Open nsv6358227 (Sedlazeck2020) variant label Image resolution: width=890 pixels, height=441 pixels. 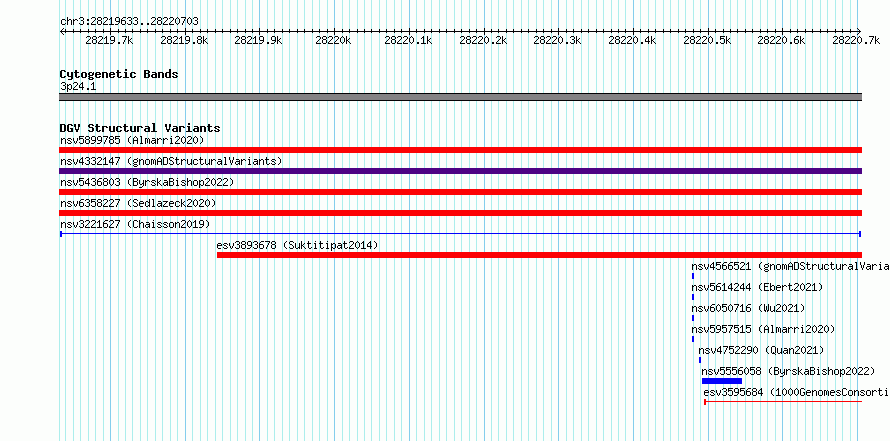coord(138,203)
